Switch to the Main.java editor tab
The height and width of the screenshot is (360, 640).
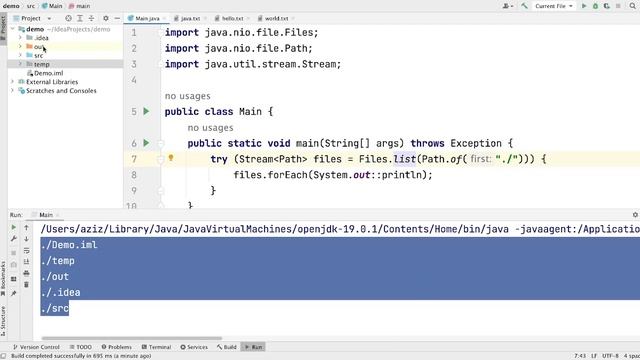(146, 18)
